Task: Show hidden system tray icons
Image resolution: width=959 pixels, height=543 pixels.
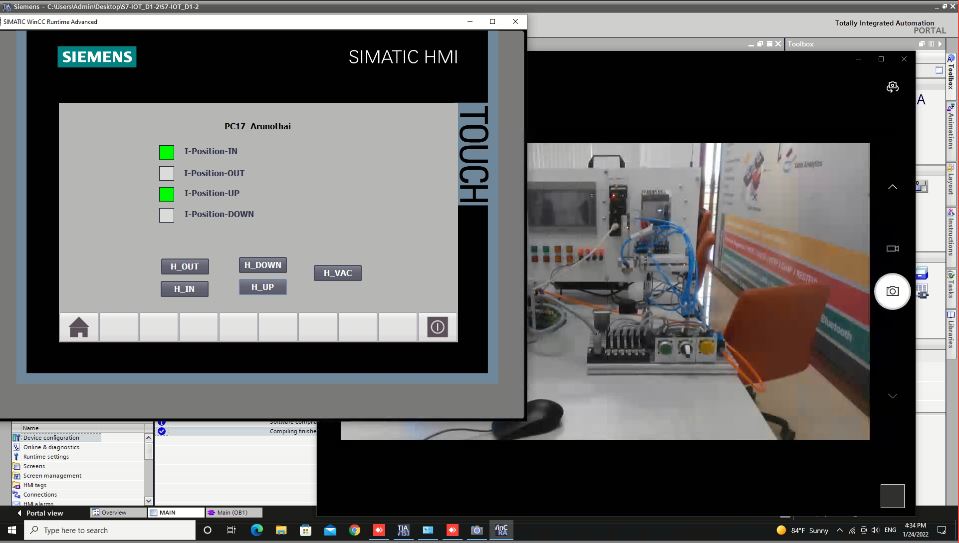Action: (840, 530)
